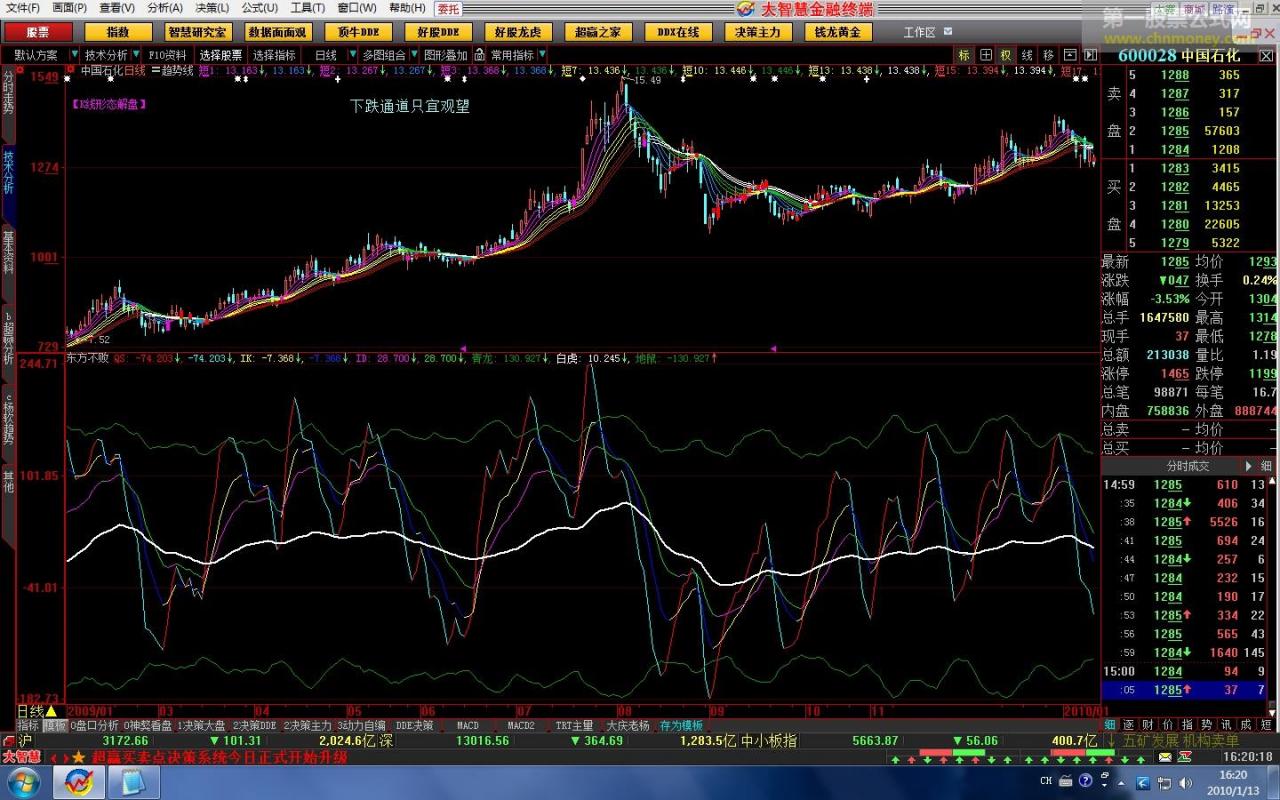
Task: Click the 好股DDE toolbar button
Action: pyautogui.click(x=438, y=32)
